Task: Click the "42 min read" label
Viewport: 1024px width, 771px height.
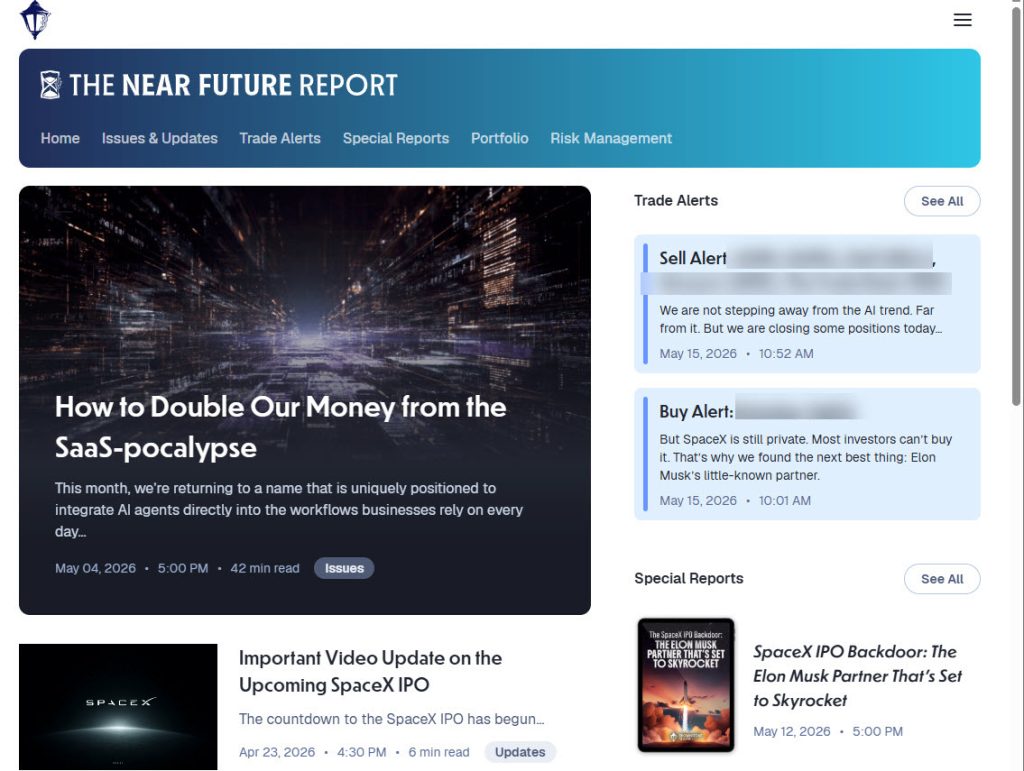Action: pos(264,568)
